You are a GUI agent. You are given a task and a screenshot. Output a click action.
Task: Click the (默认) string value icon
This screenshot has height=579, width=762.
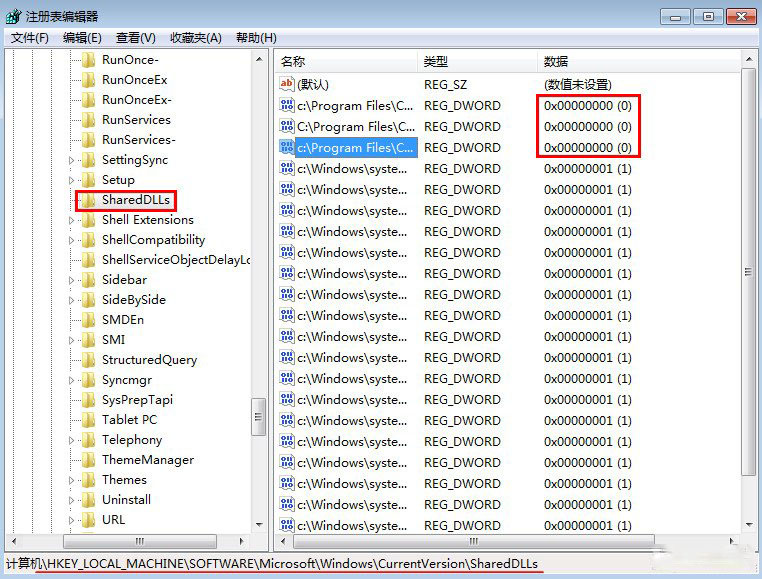pos(287,85)
